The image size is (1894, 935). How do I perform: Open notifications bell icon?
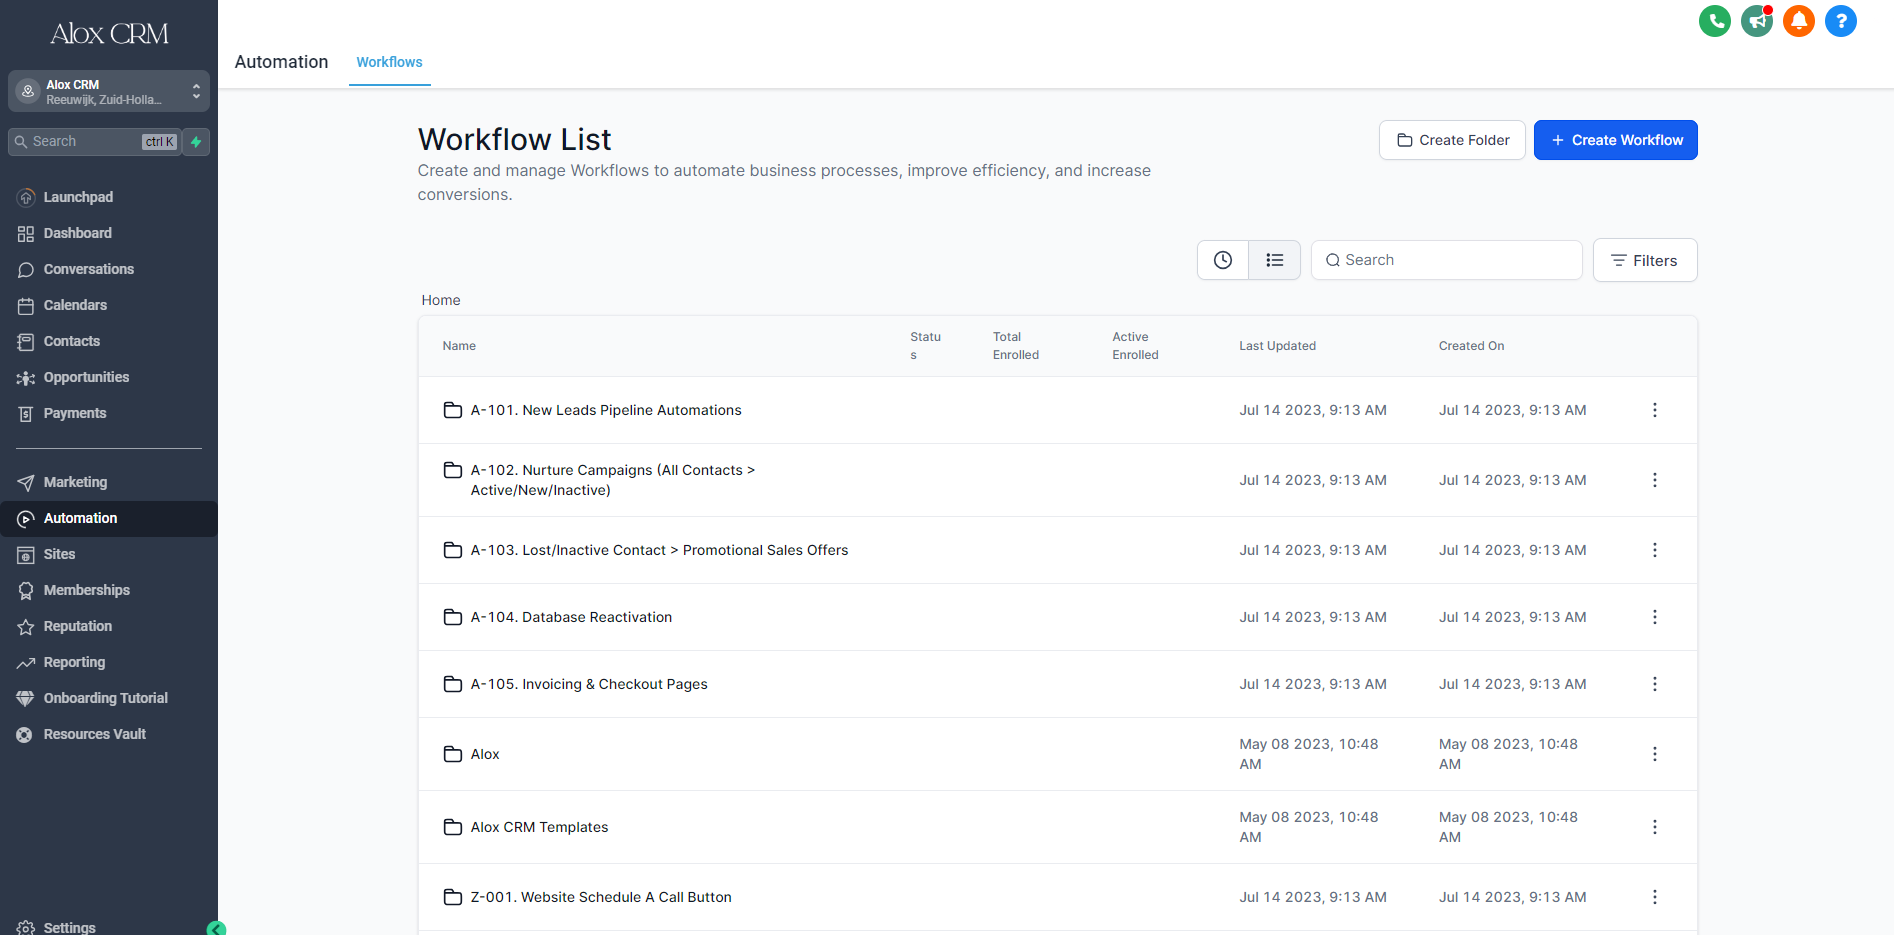[1798, 20]
